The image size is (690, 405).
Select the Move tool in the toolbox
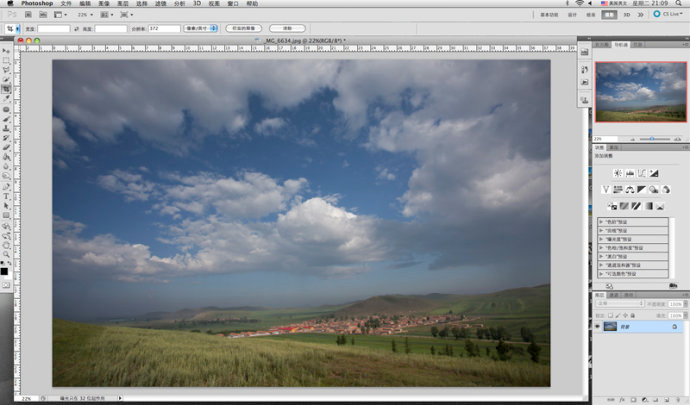point(6,51)
